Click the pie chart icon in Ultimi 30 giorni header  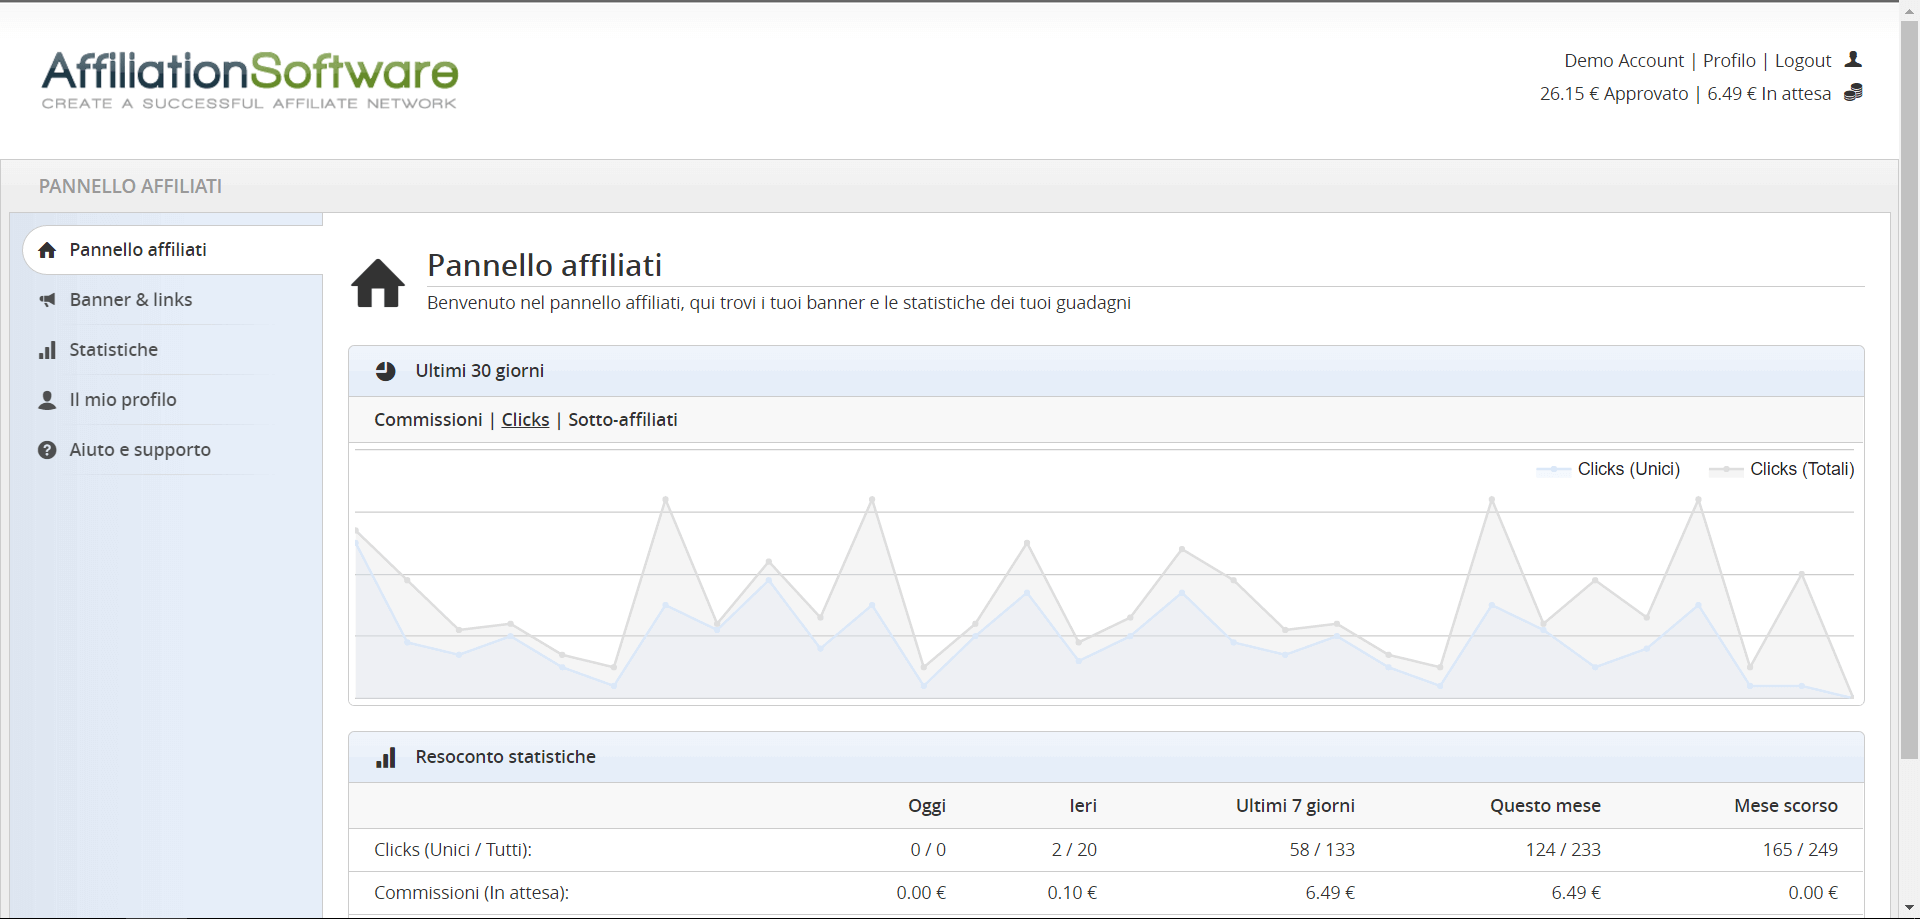pyautogui.click(x=385, y=371)
